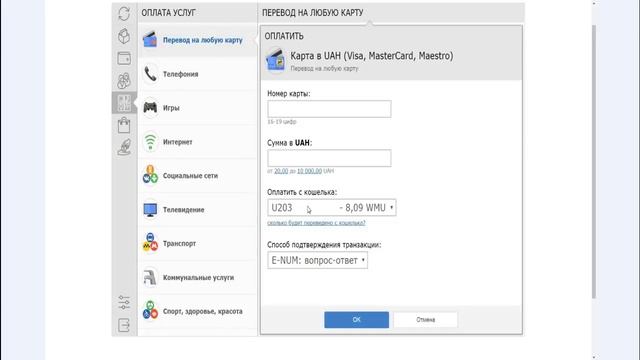The height and width of the screenshot is (360, 640).
Task: Click the page vertical scrollbar
Action: coord(594,161)
